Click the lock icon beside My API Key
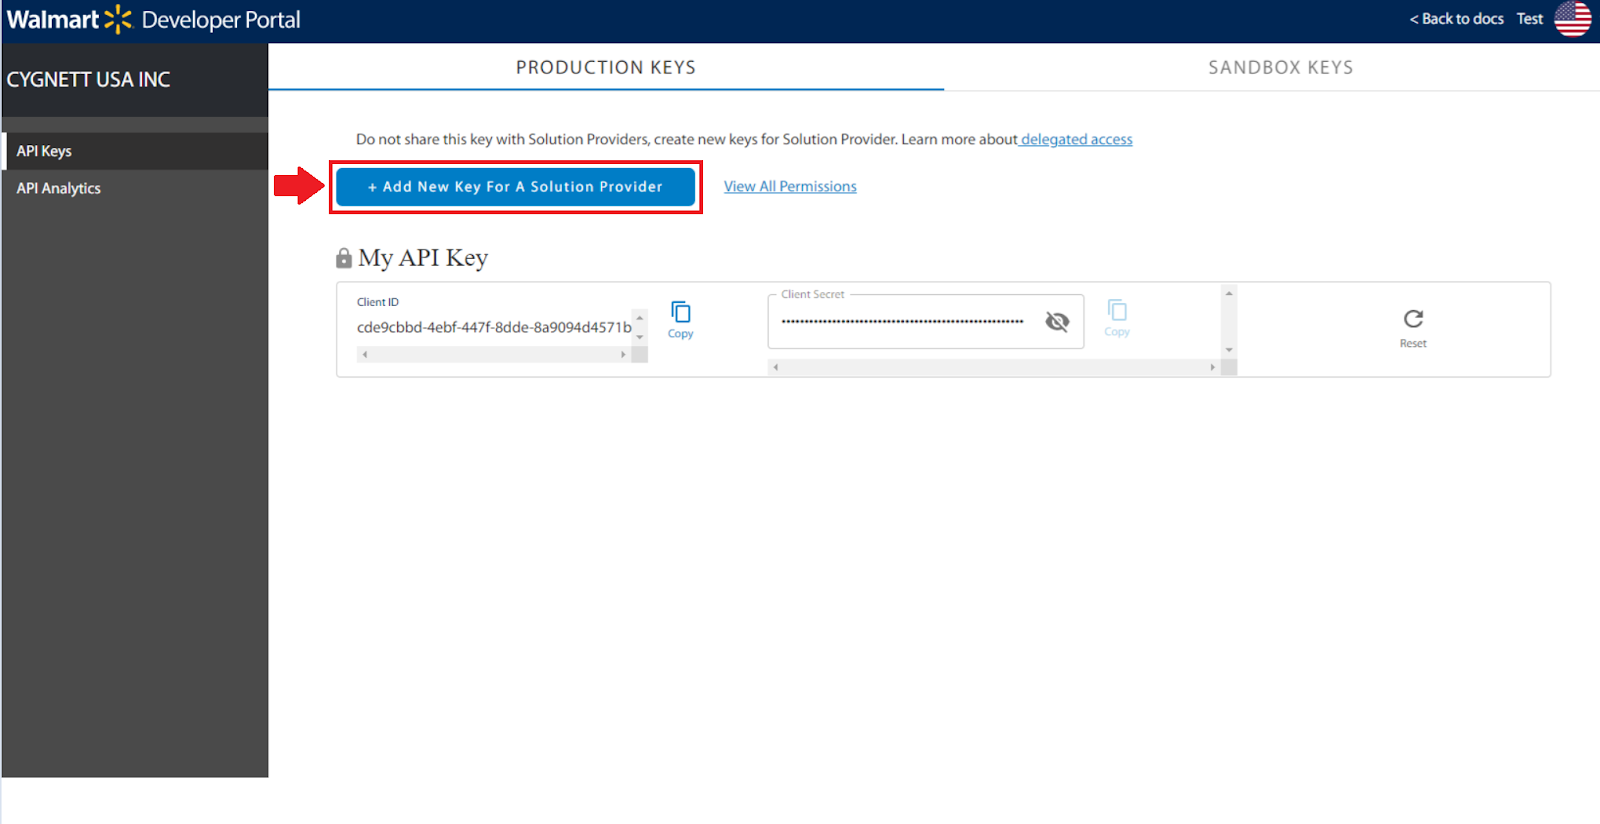 click(x=344, y=258)
